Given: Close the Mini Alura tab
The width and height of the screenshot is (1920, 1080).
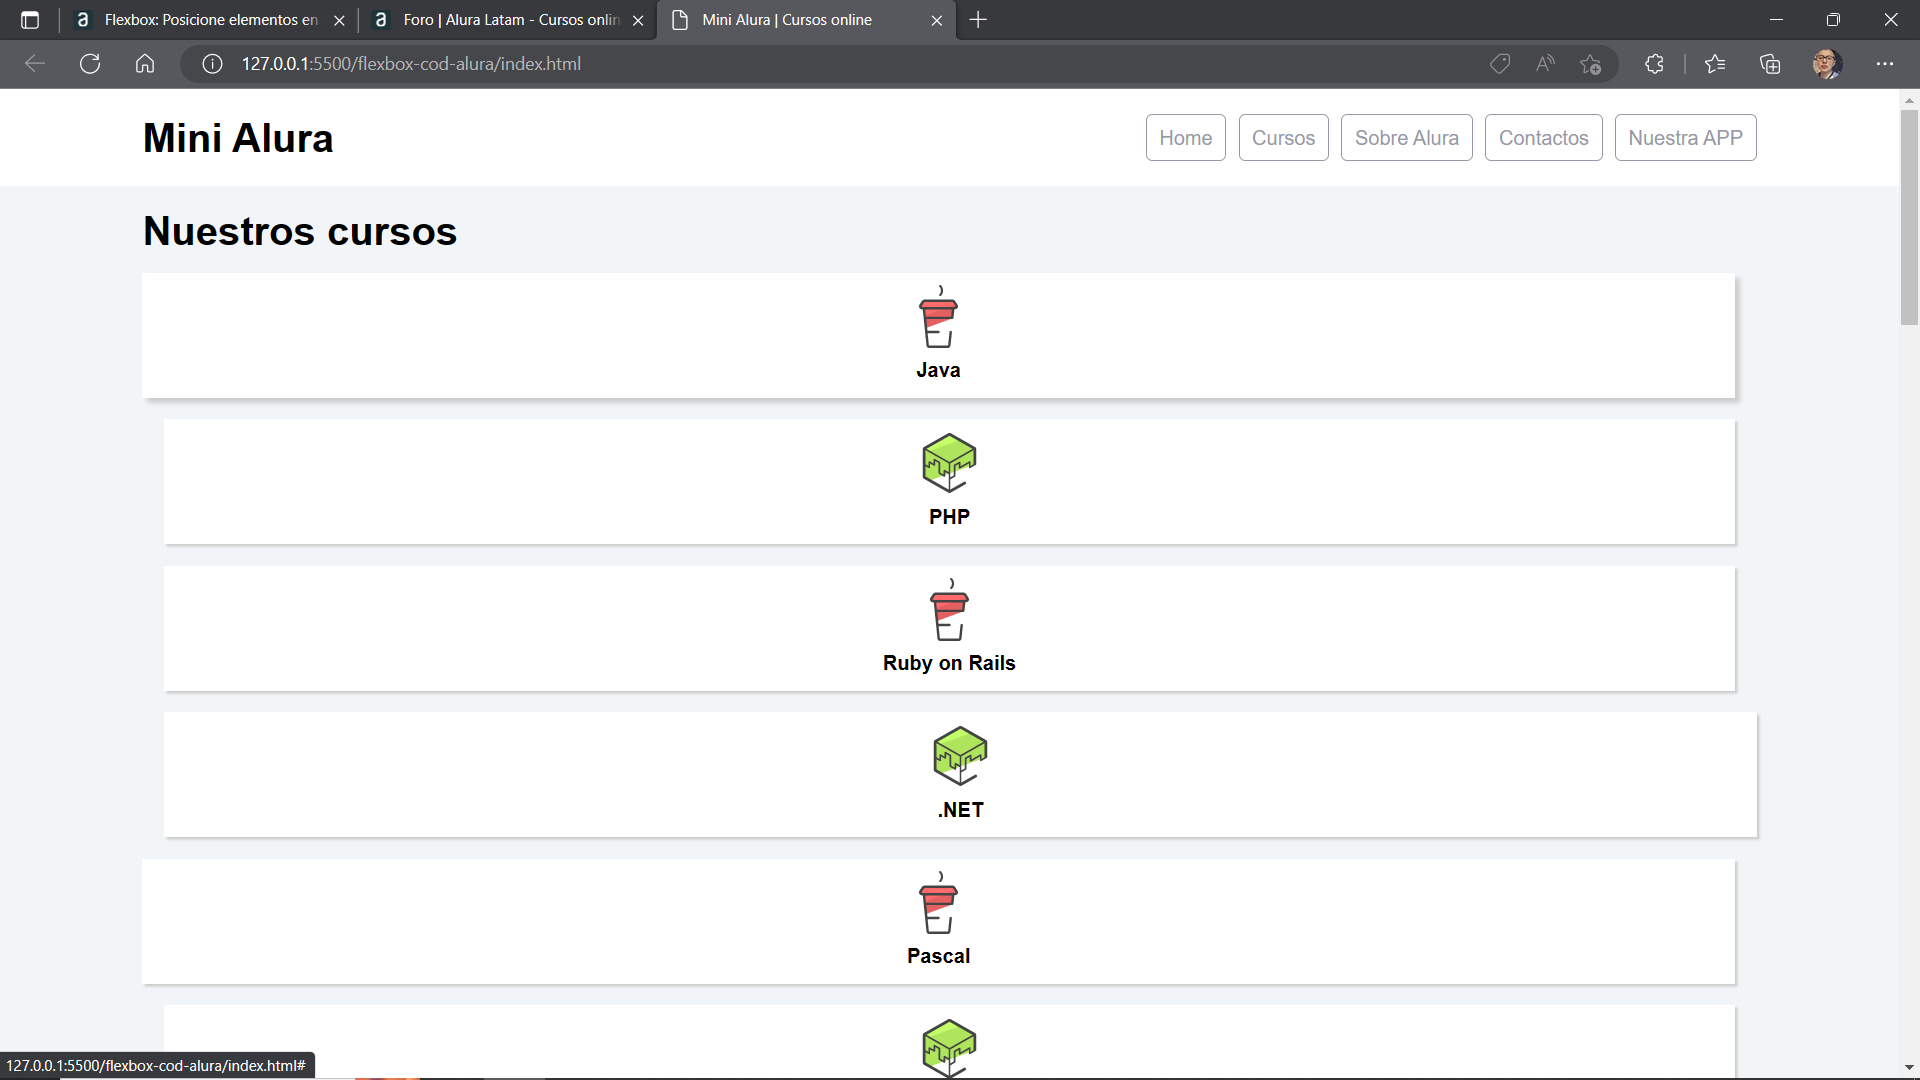Looking at the screenshot, I should pos(937,20).
